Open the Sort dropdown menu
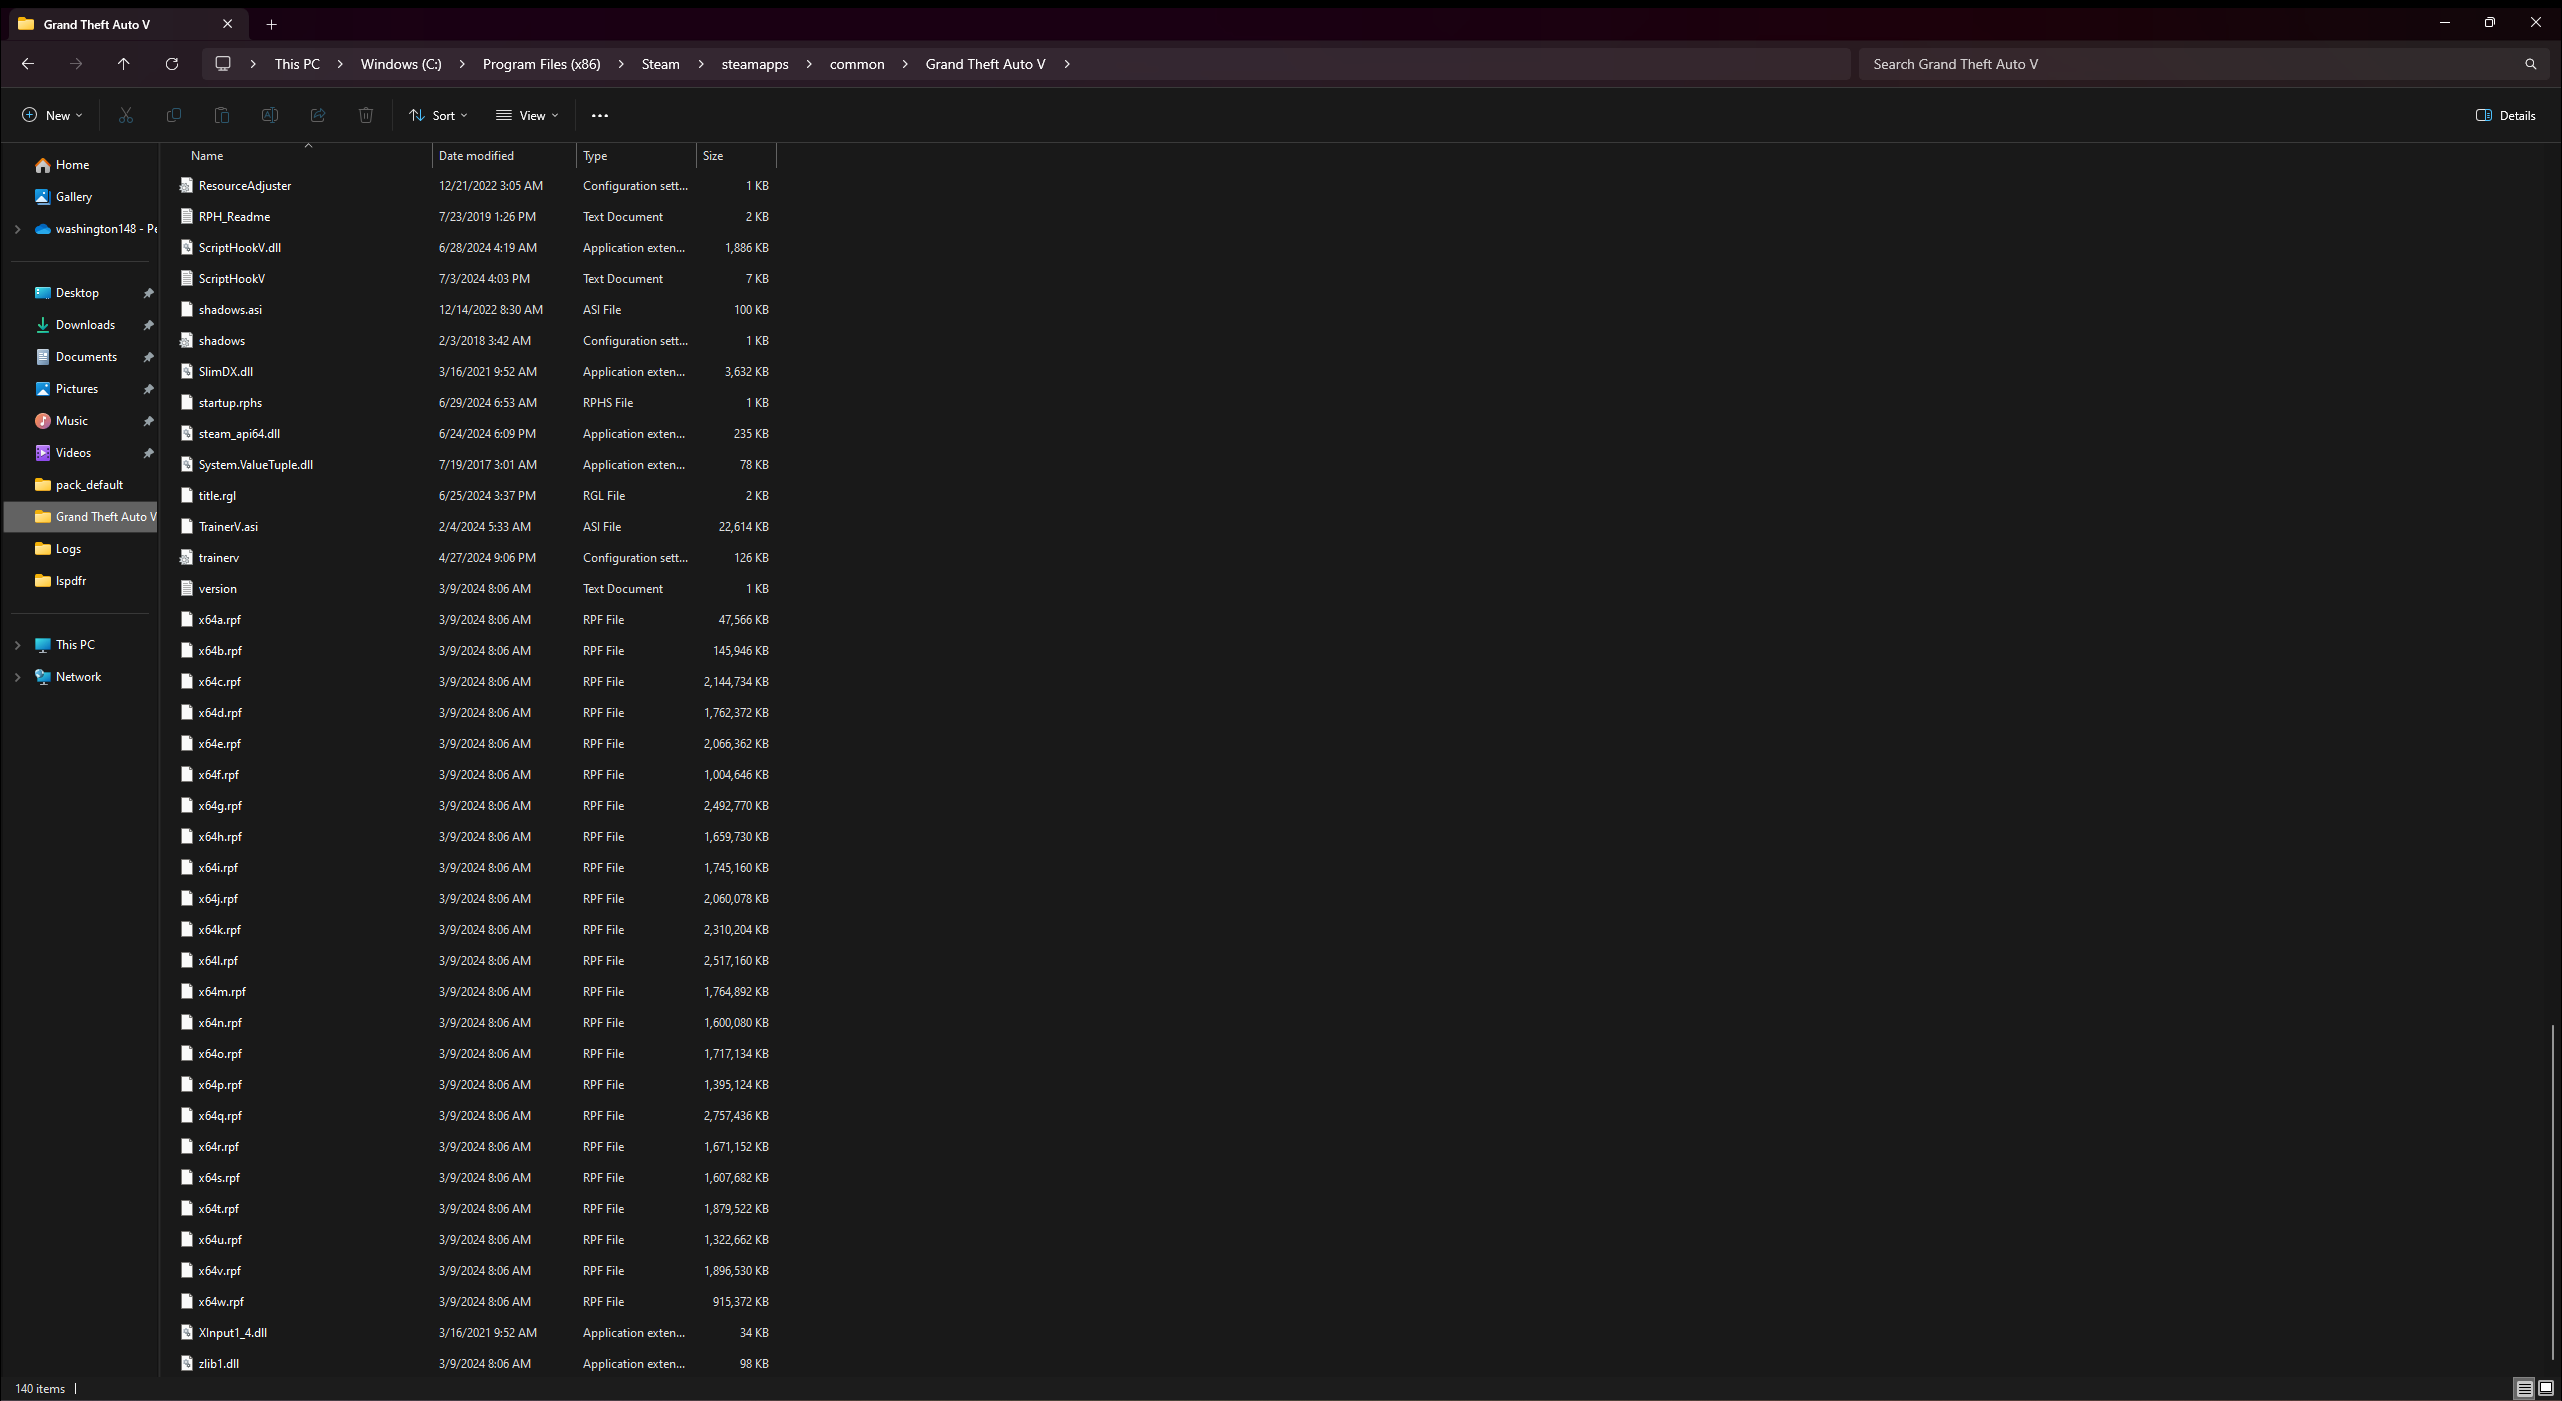This screenshot has height=1401, width=2562. (438, 115)
